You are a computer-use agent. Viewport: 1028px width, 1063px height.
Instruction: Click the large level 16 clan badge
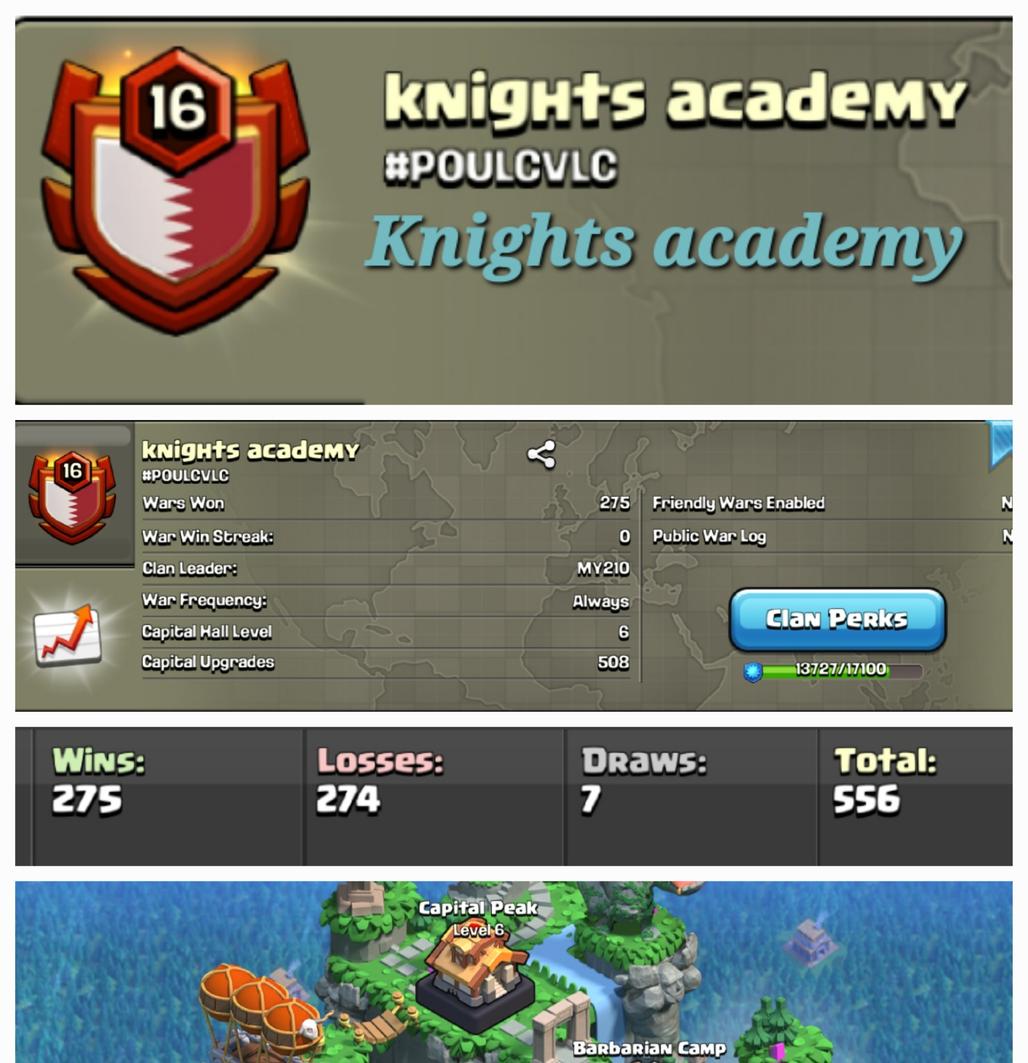175,190
